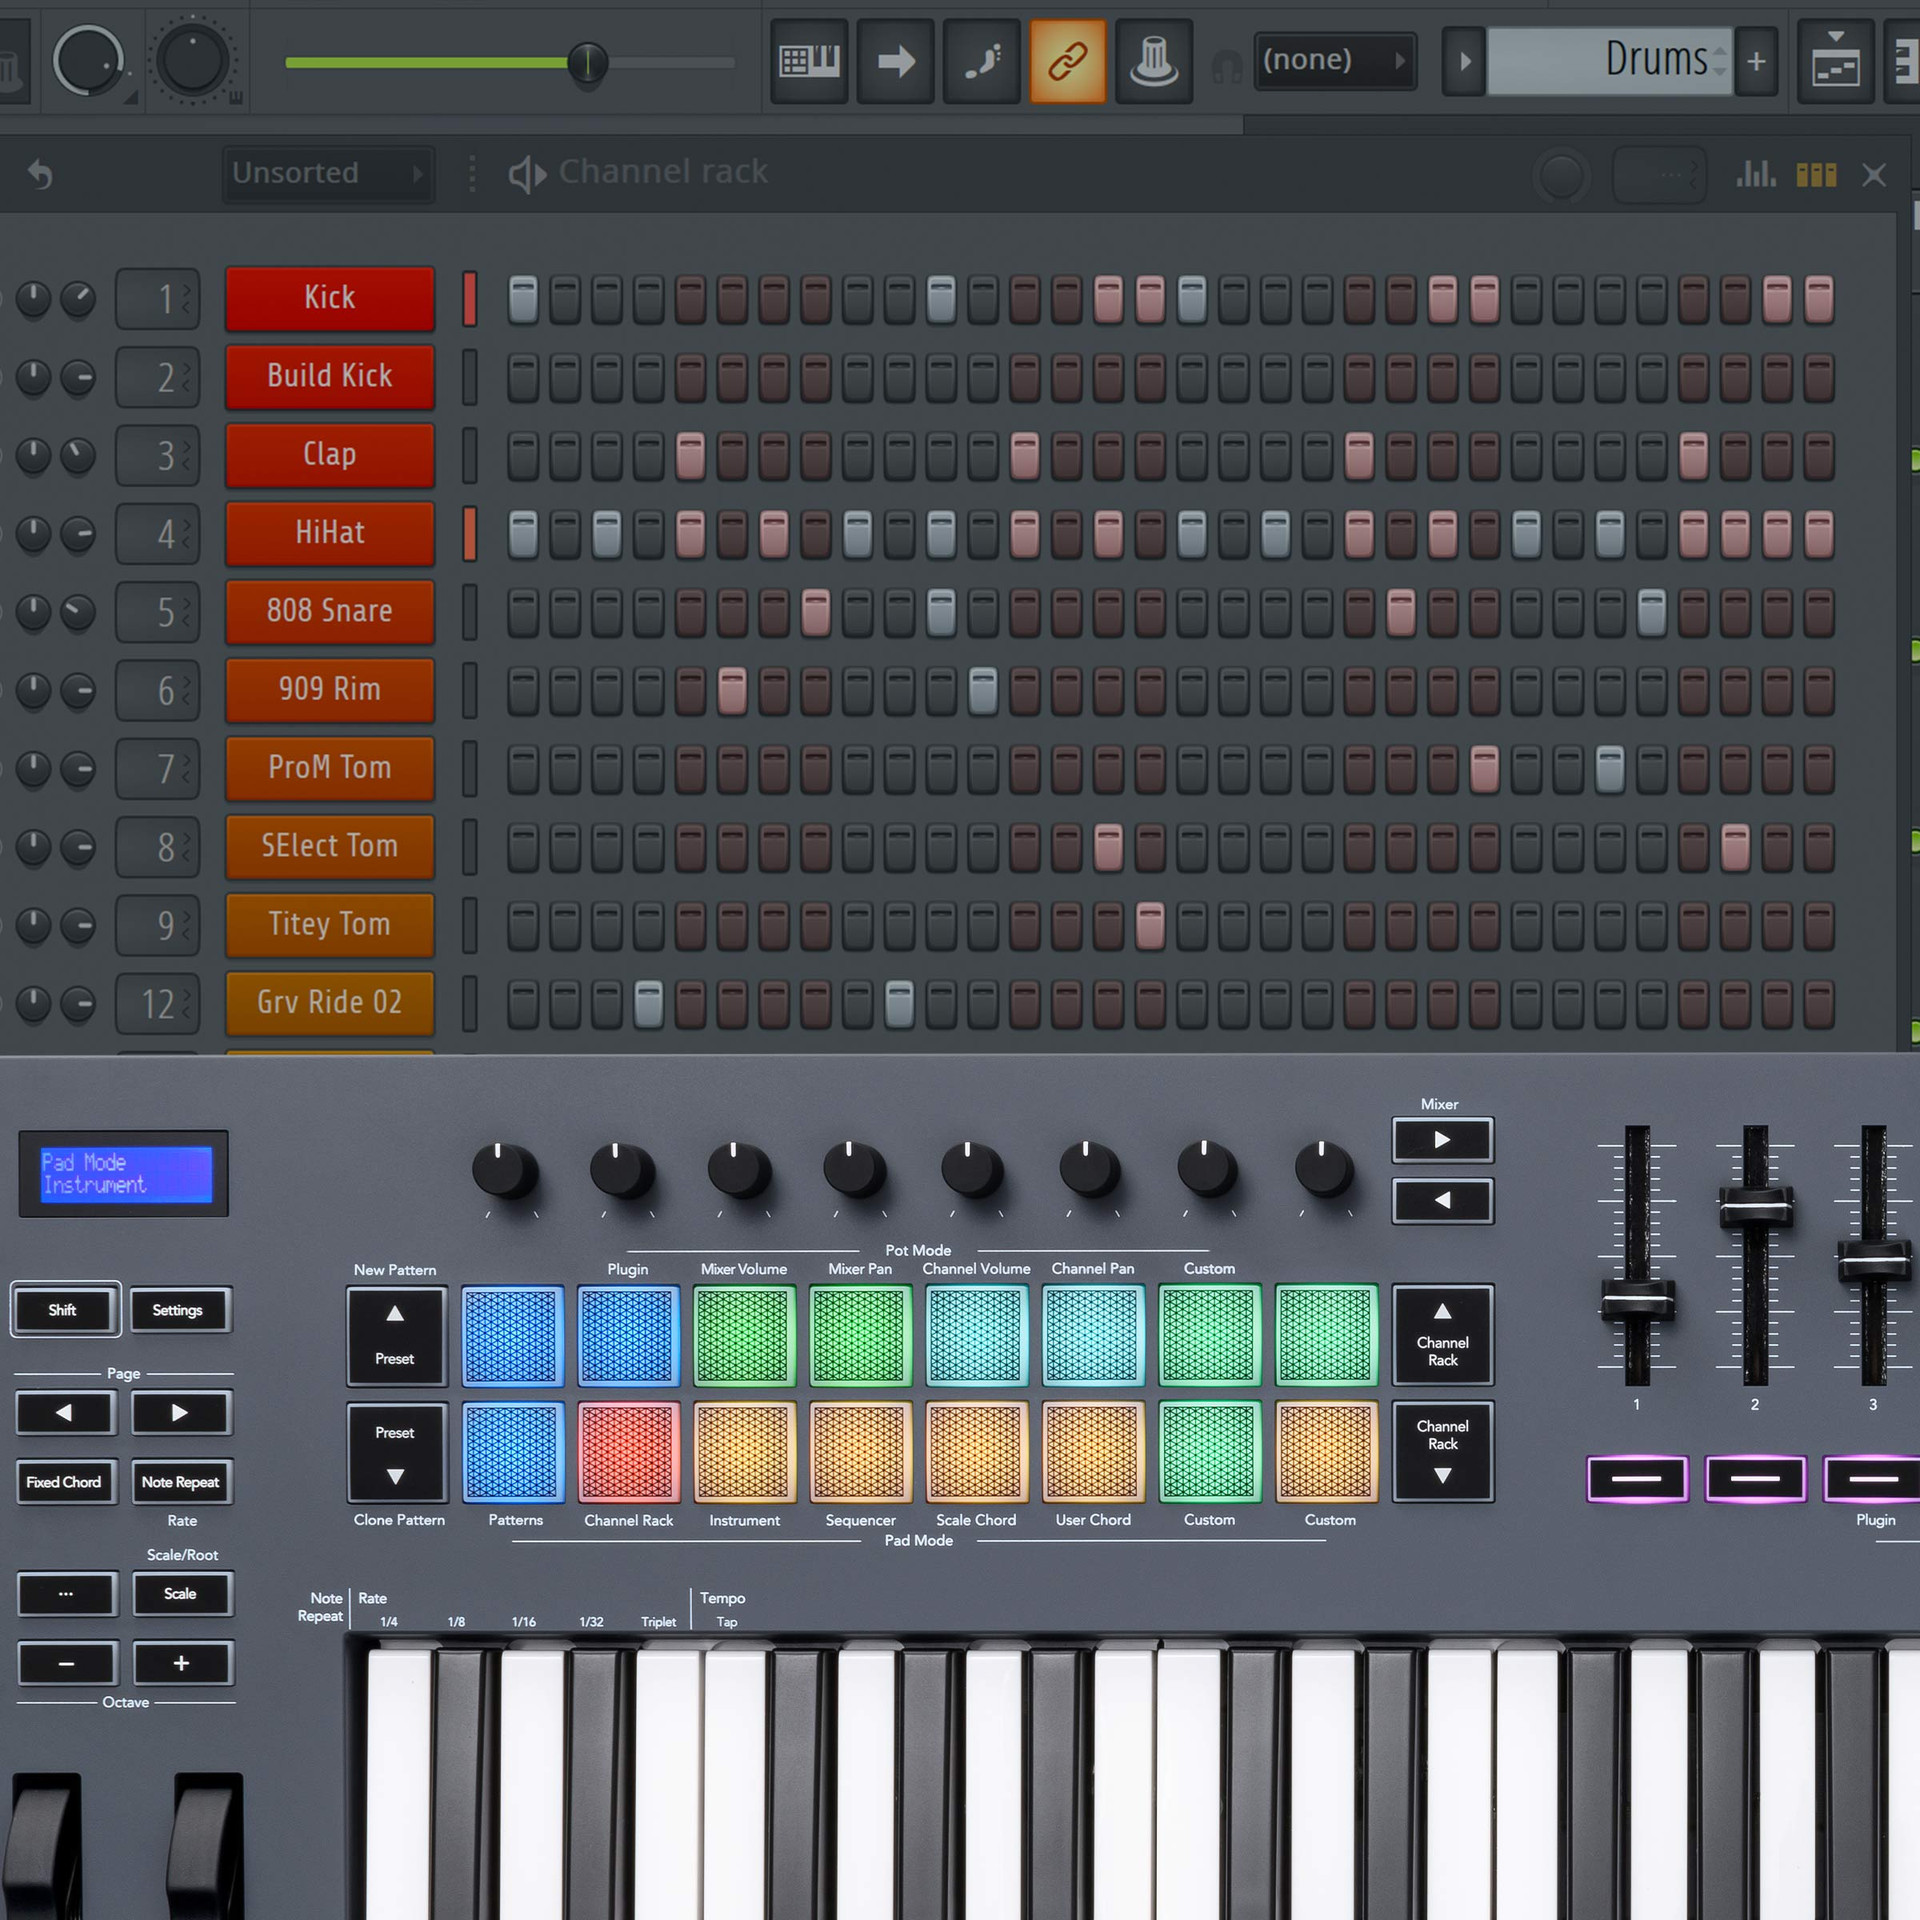
Task: Open the (none) pattern selector dropdown
Action: tap(1335, 60)
